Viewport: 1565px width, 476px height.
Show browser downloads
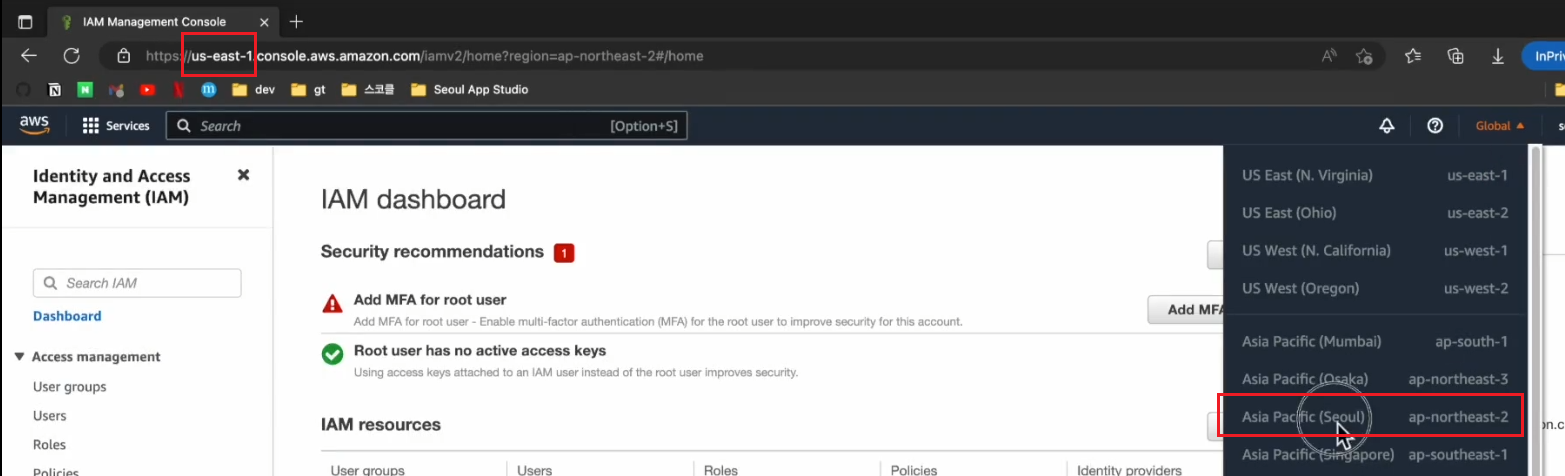(1498, 56)
